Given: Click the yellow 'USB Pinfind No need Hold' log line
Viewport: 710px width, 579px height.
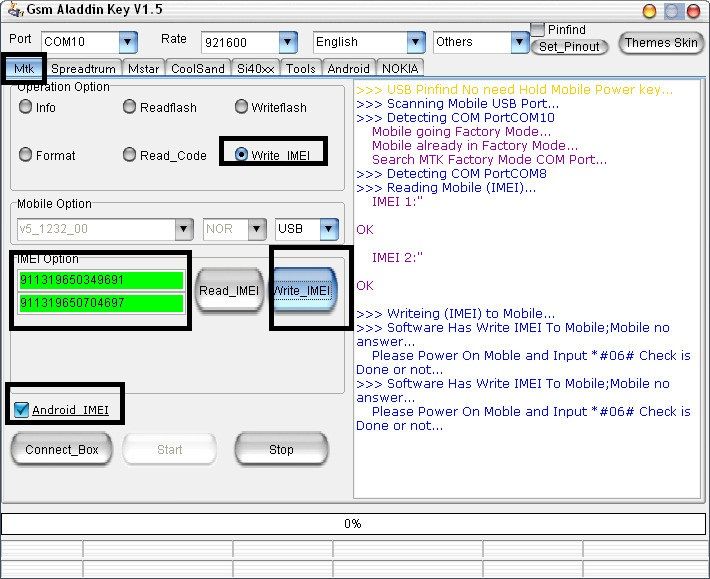Looking at the screenshot, I should 514,90.
